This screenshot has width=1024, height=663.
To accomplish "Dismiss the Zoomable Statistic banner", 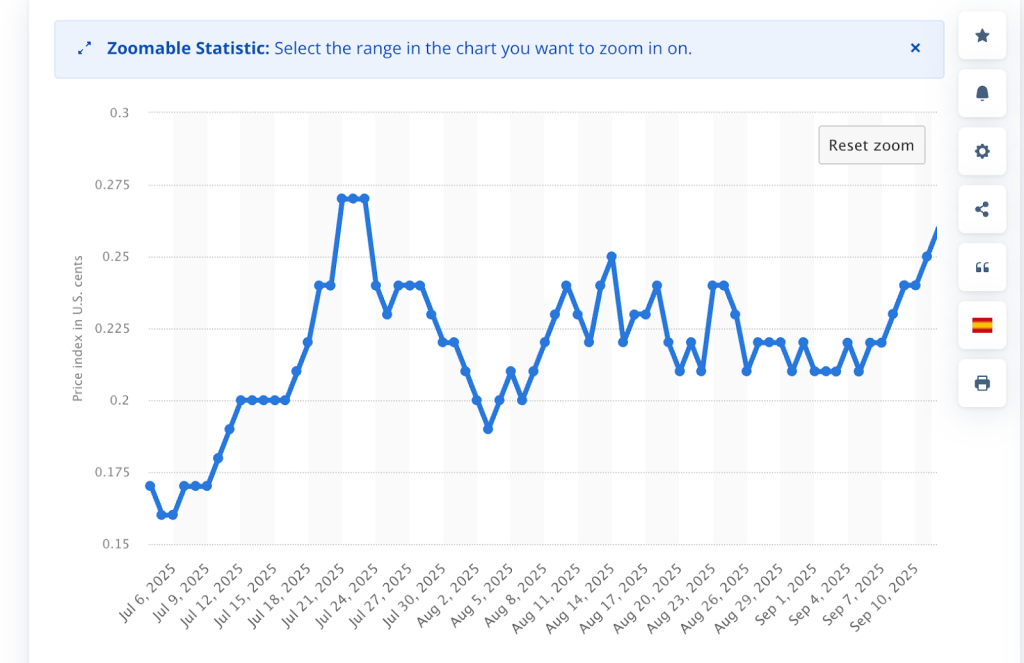I will pos(915,48).
